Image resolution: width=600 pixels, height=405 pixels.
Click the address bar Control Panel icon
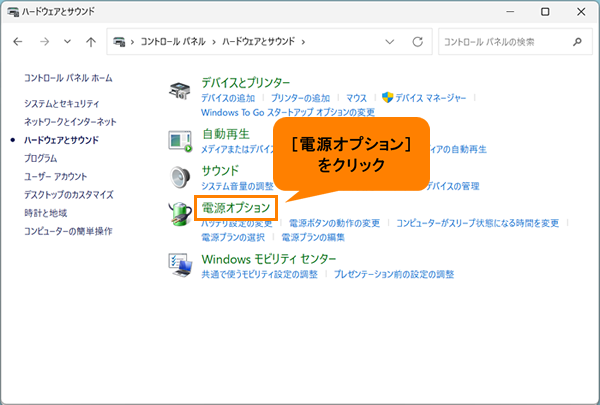(x=119, y=41)
